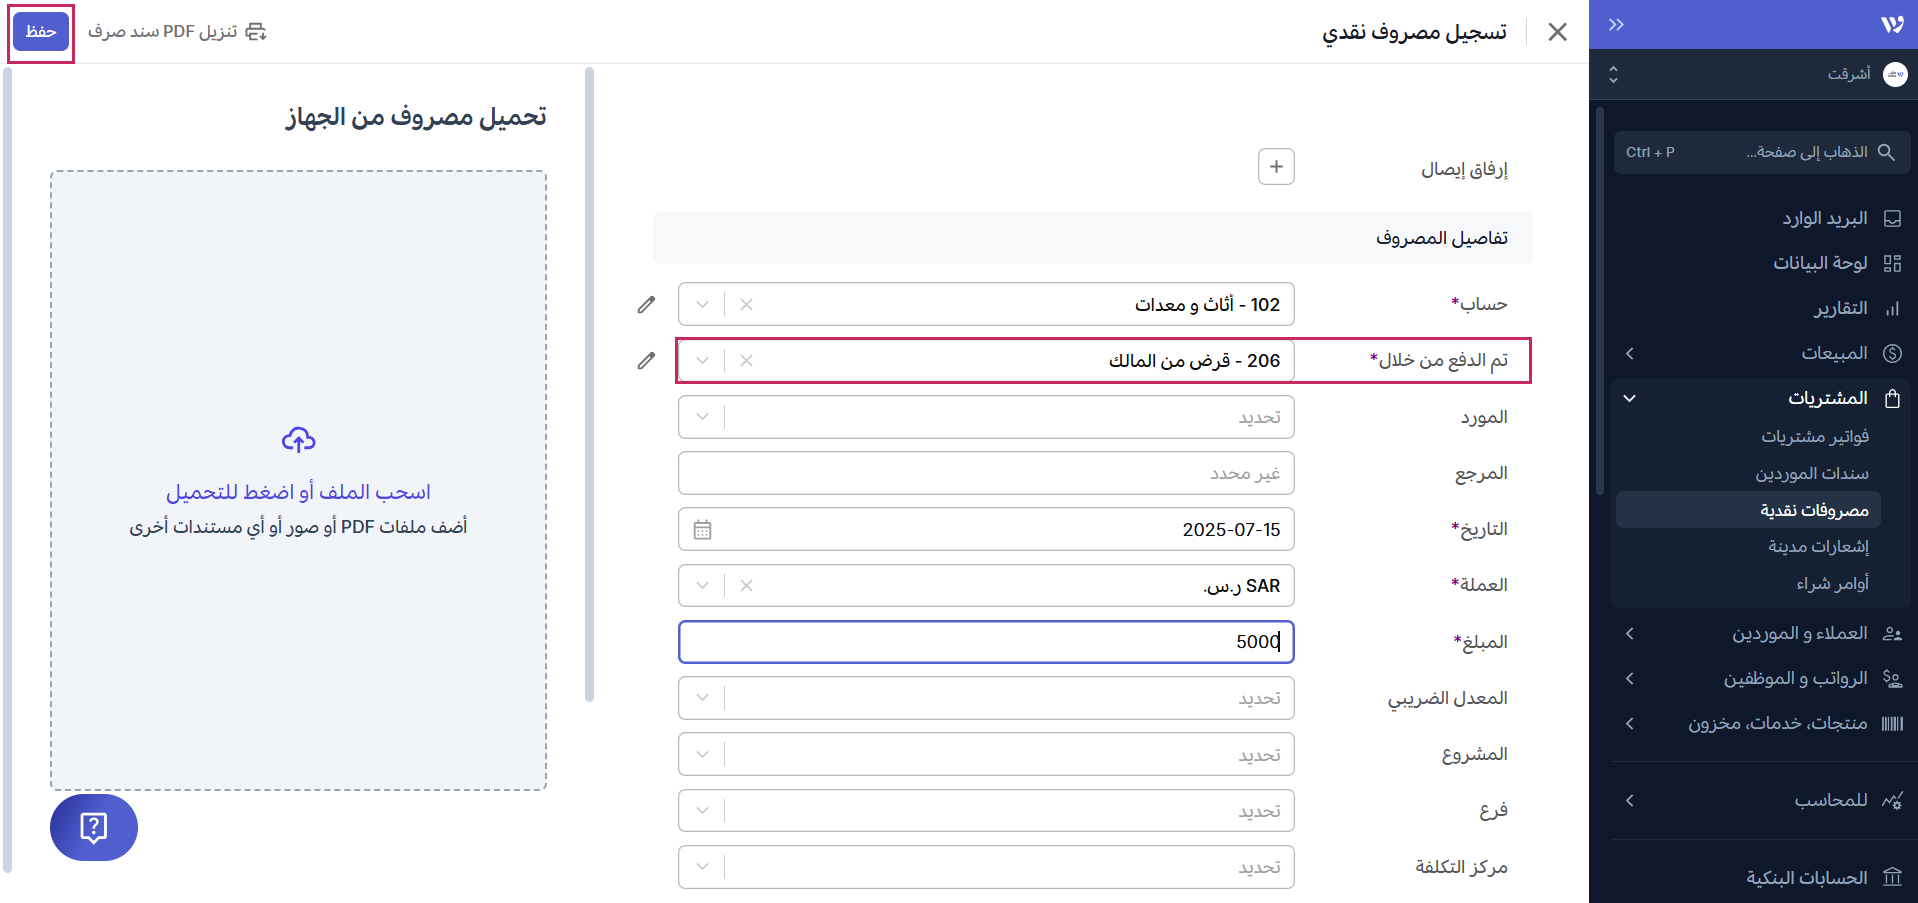Screen dimensions: 1918x903
Task: Click the حفظ save button
Action: (x=41, y=32)
